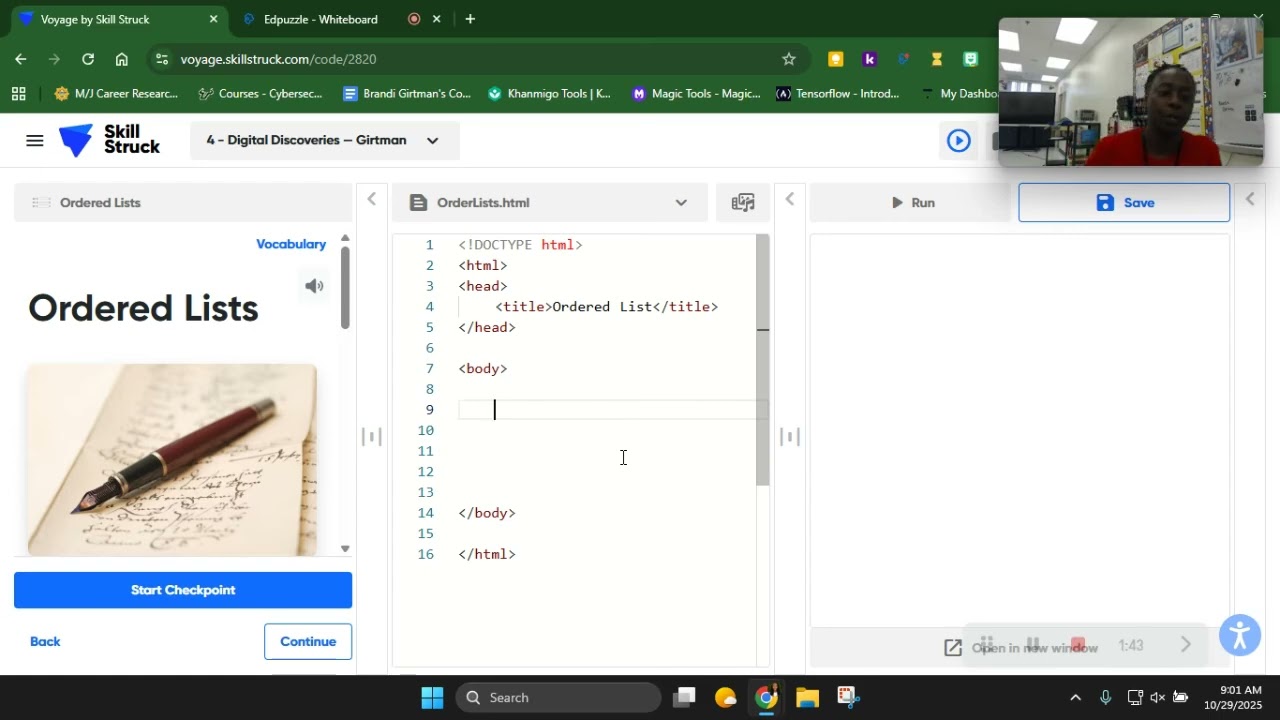This screenshot has height=720, width=1280.
Task: Click the Start Checkpoint button
Action: tap(183, 590)
